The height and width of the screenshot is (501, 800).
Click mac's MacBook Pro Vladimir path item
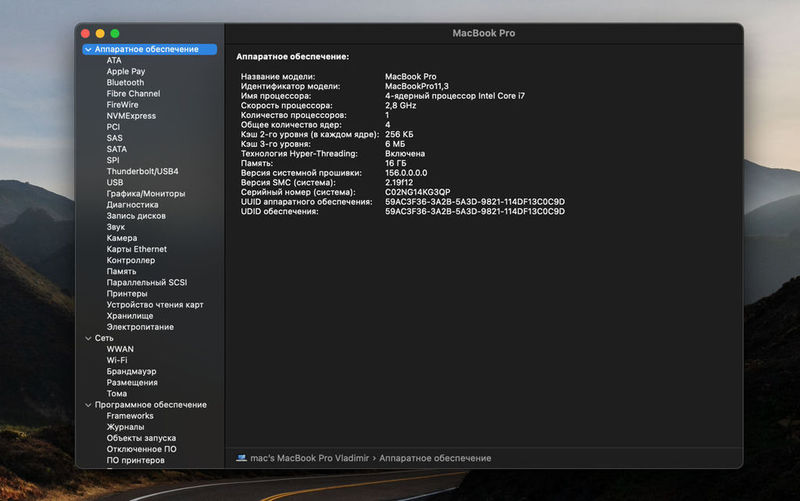(x=309, y=458)
